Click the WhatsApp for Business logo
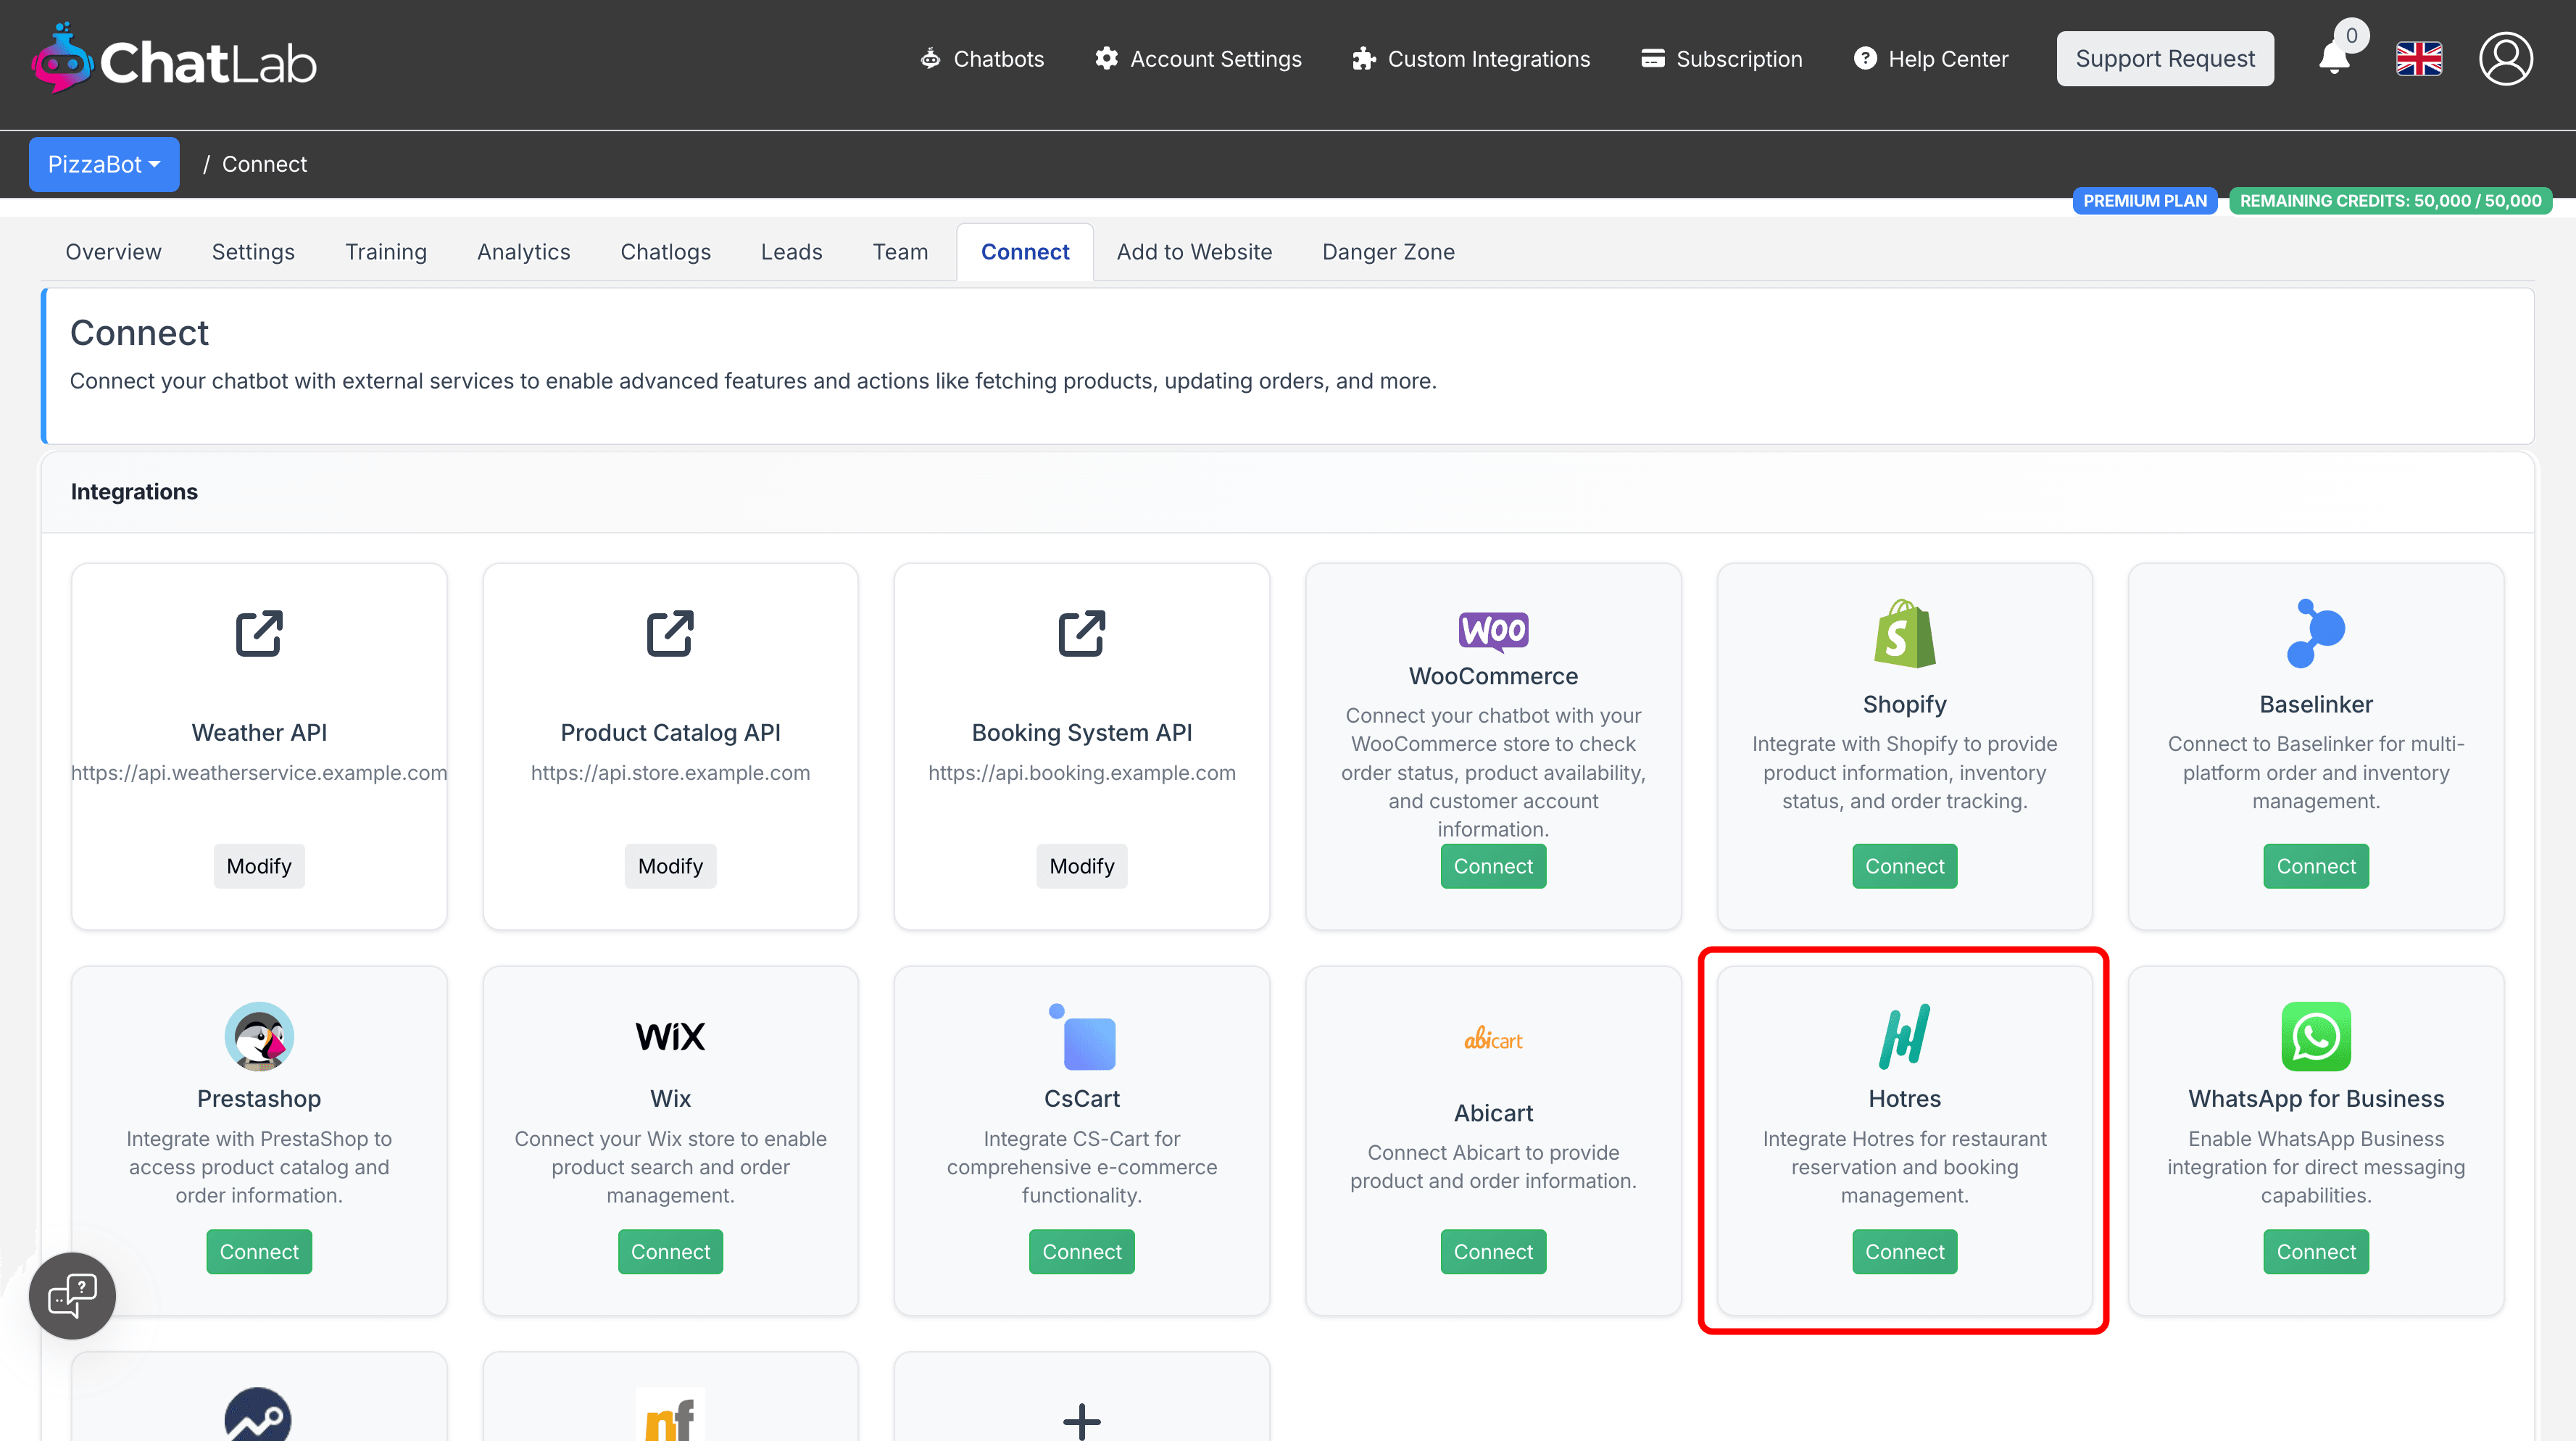Viewport: 2576px width, 1441px height. pos(2315,1036)
